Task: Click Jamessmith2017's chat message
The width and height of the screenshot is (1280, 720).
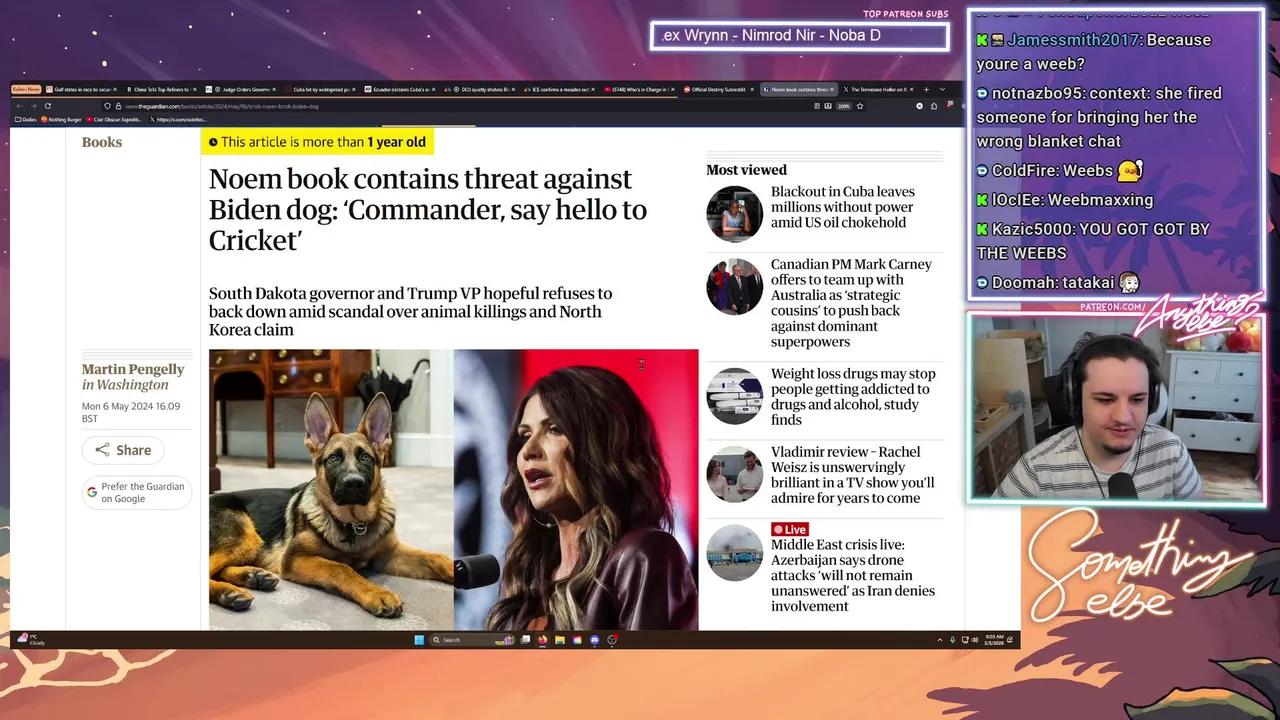Action: click(1094, 52)
